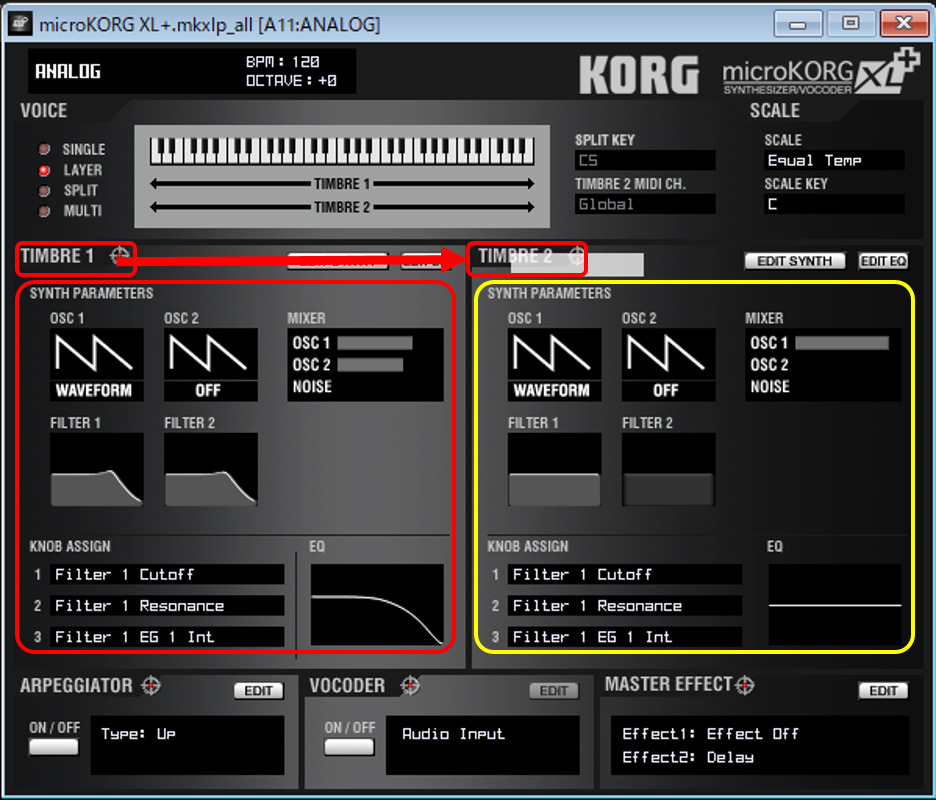Image resolution: width=936 pixels, height=800 pixels.
Task: Select the SINGLE voice mode
Action: (x=44, y=149)
